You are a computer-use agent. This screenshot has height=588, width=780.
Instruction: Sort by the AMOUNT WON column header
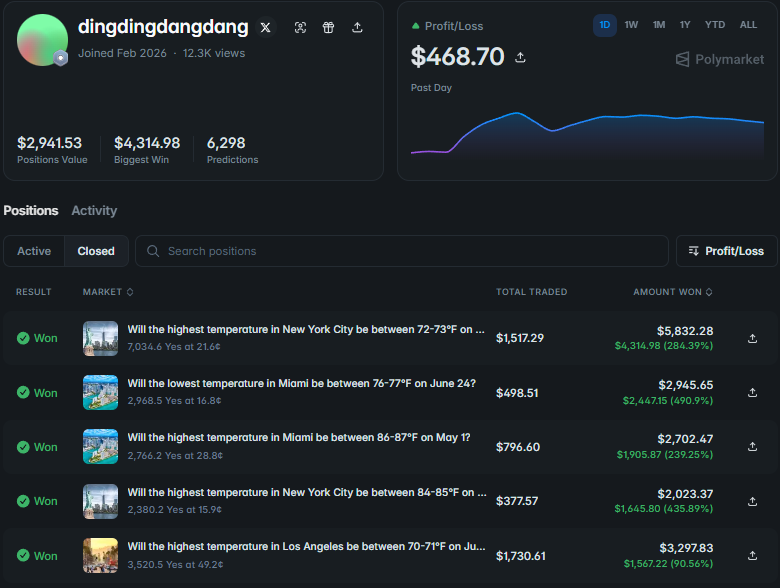(x=673, y=292)
